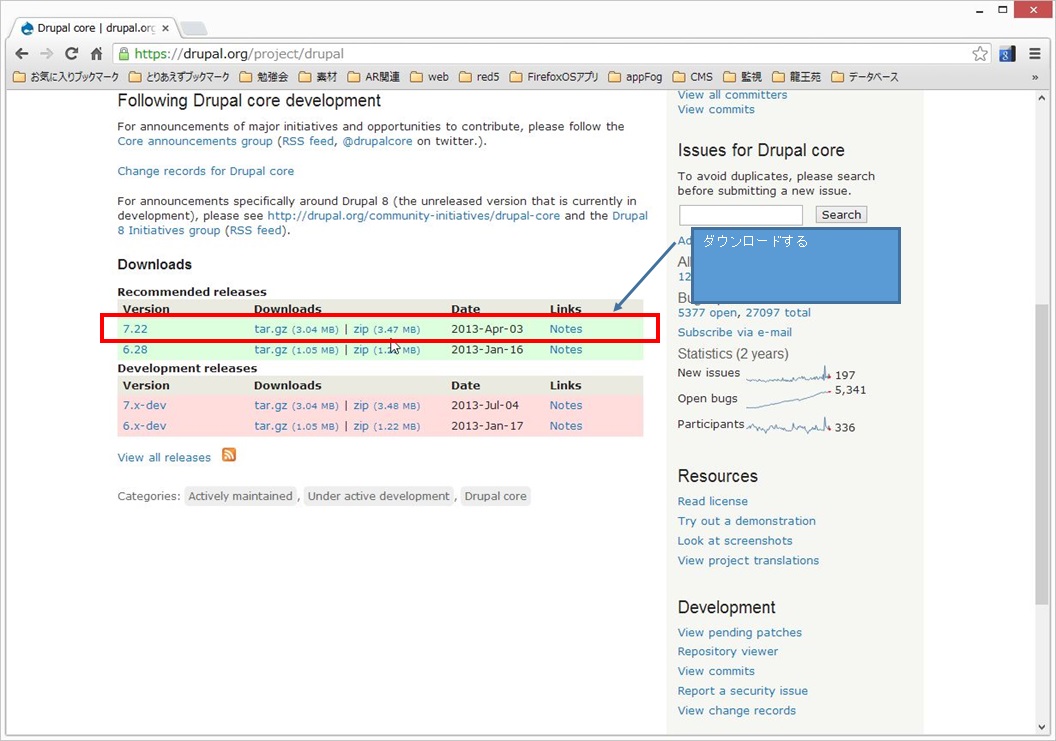Open the View all committers link

pos(732,95)
